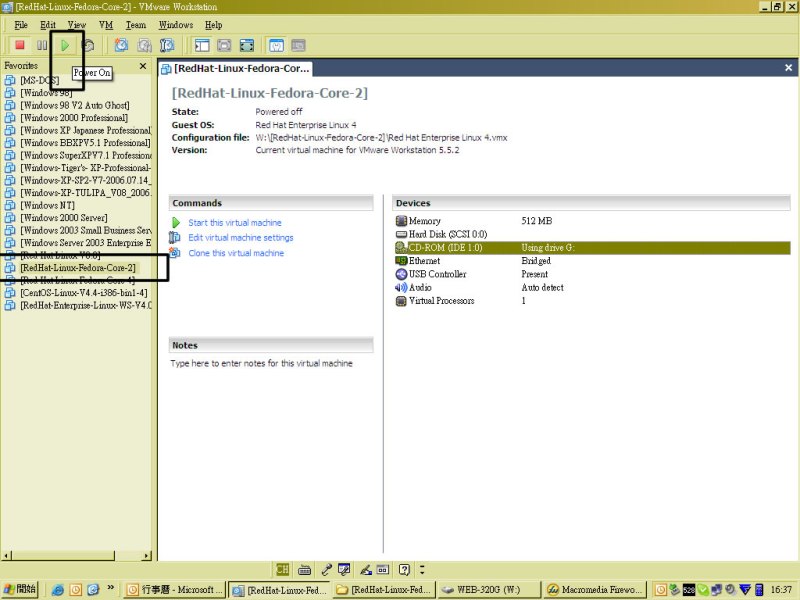This screenshot has width=800, height=600.
Task: Toggle the Console view toolbar button
Action: click(x=298, y=45)
